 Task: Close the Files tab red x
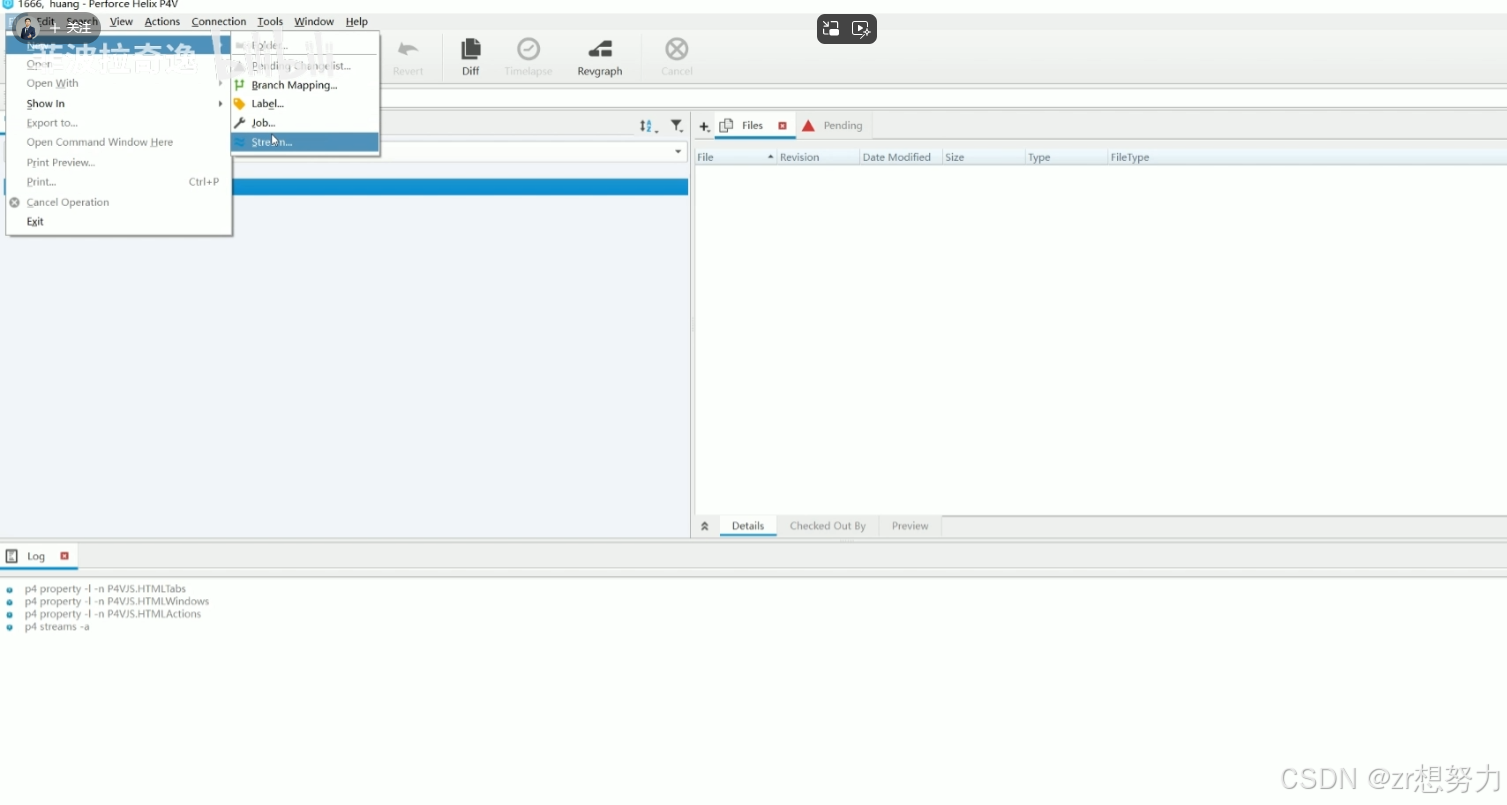pyautogui.click(x=782, y=125)
